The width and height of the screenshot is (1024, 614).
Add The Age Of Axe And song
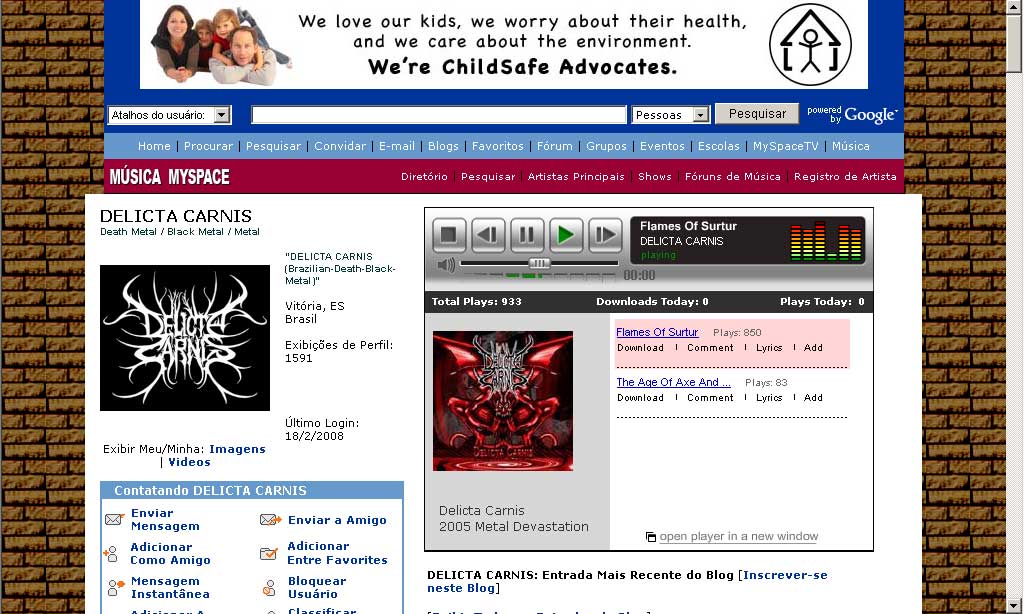tap(813, 397)
